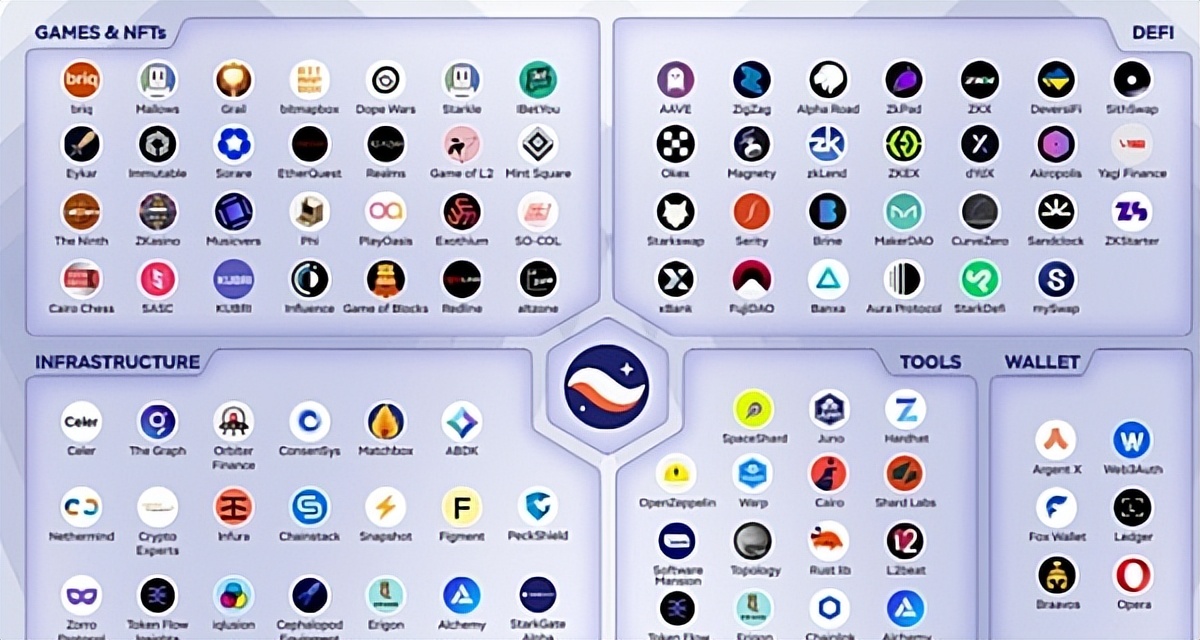Select the Phi project icon
This screenshot has width=1200, height=640.
[310, 212]
